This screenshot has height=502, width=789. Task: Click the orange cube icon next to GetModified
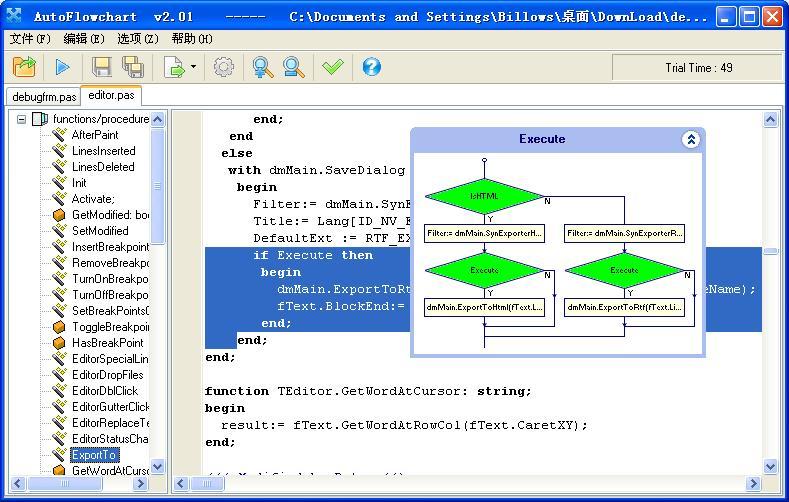pyautogui.click(x=59, y=215)
